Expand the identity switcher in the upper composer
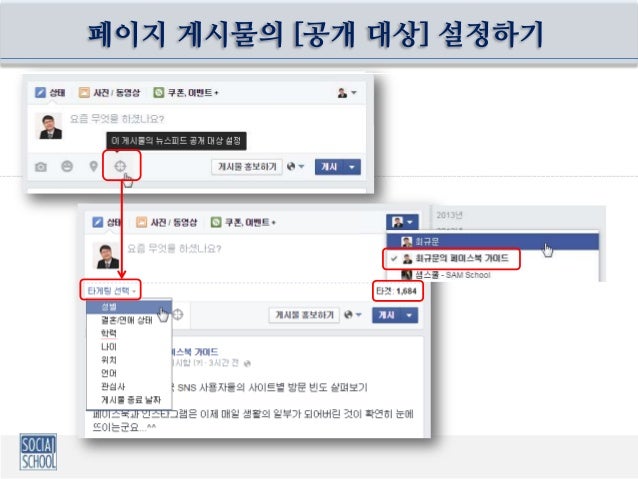Screen dimensions: 638x479 point(347,93)
